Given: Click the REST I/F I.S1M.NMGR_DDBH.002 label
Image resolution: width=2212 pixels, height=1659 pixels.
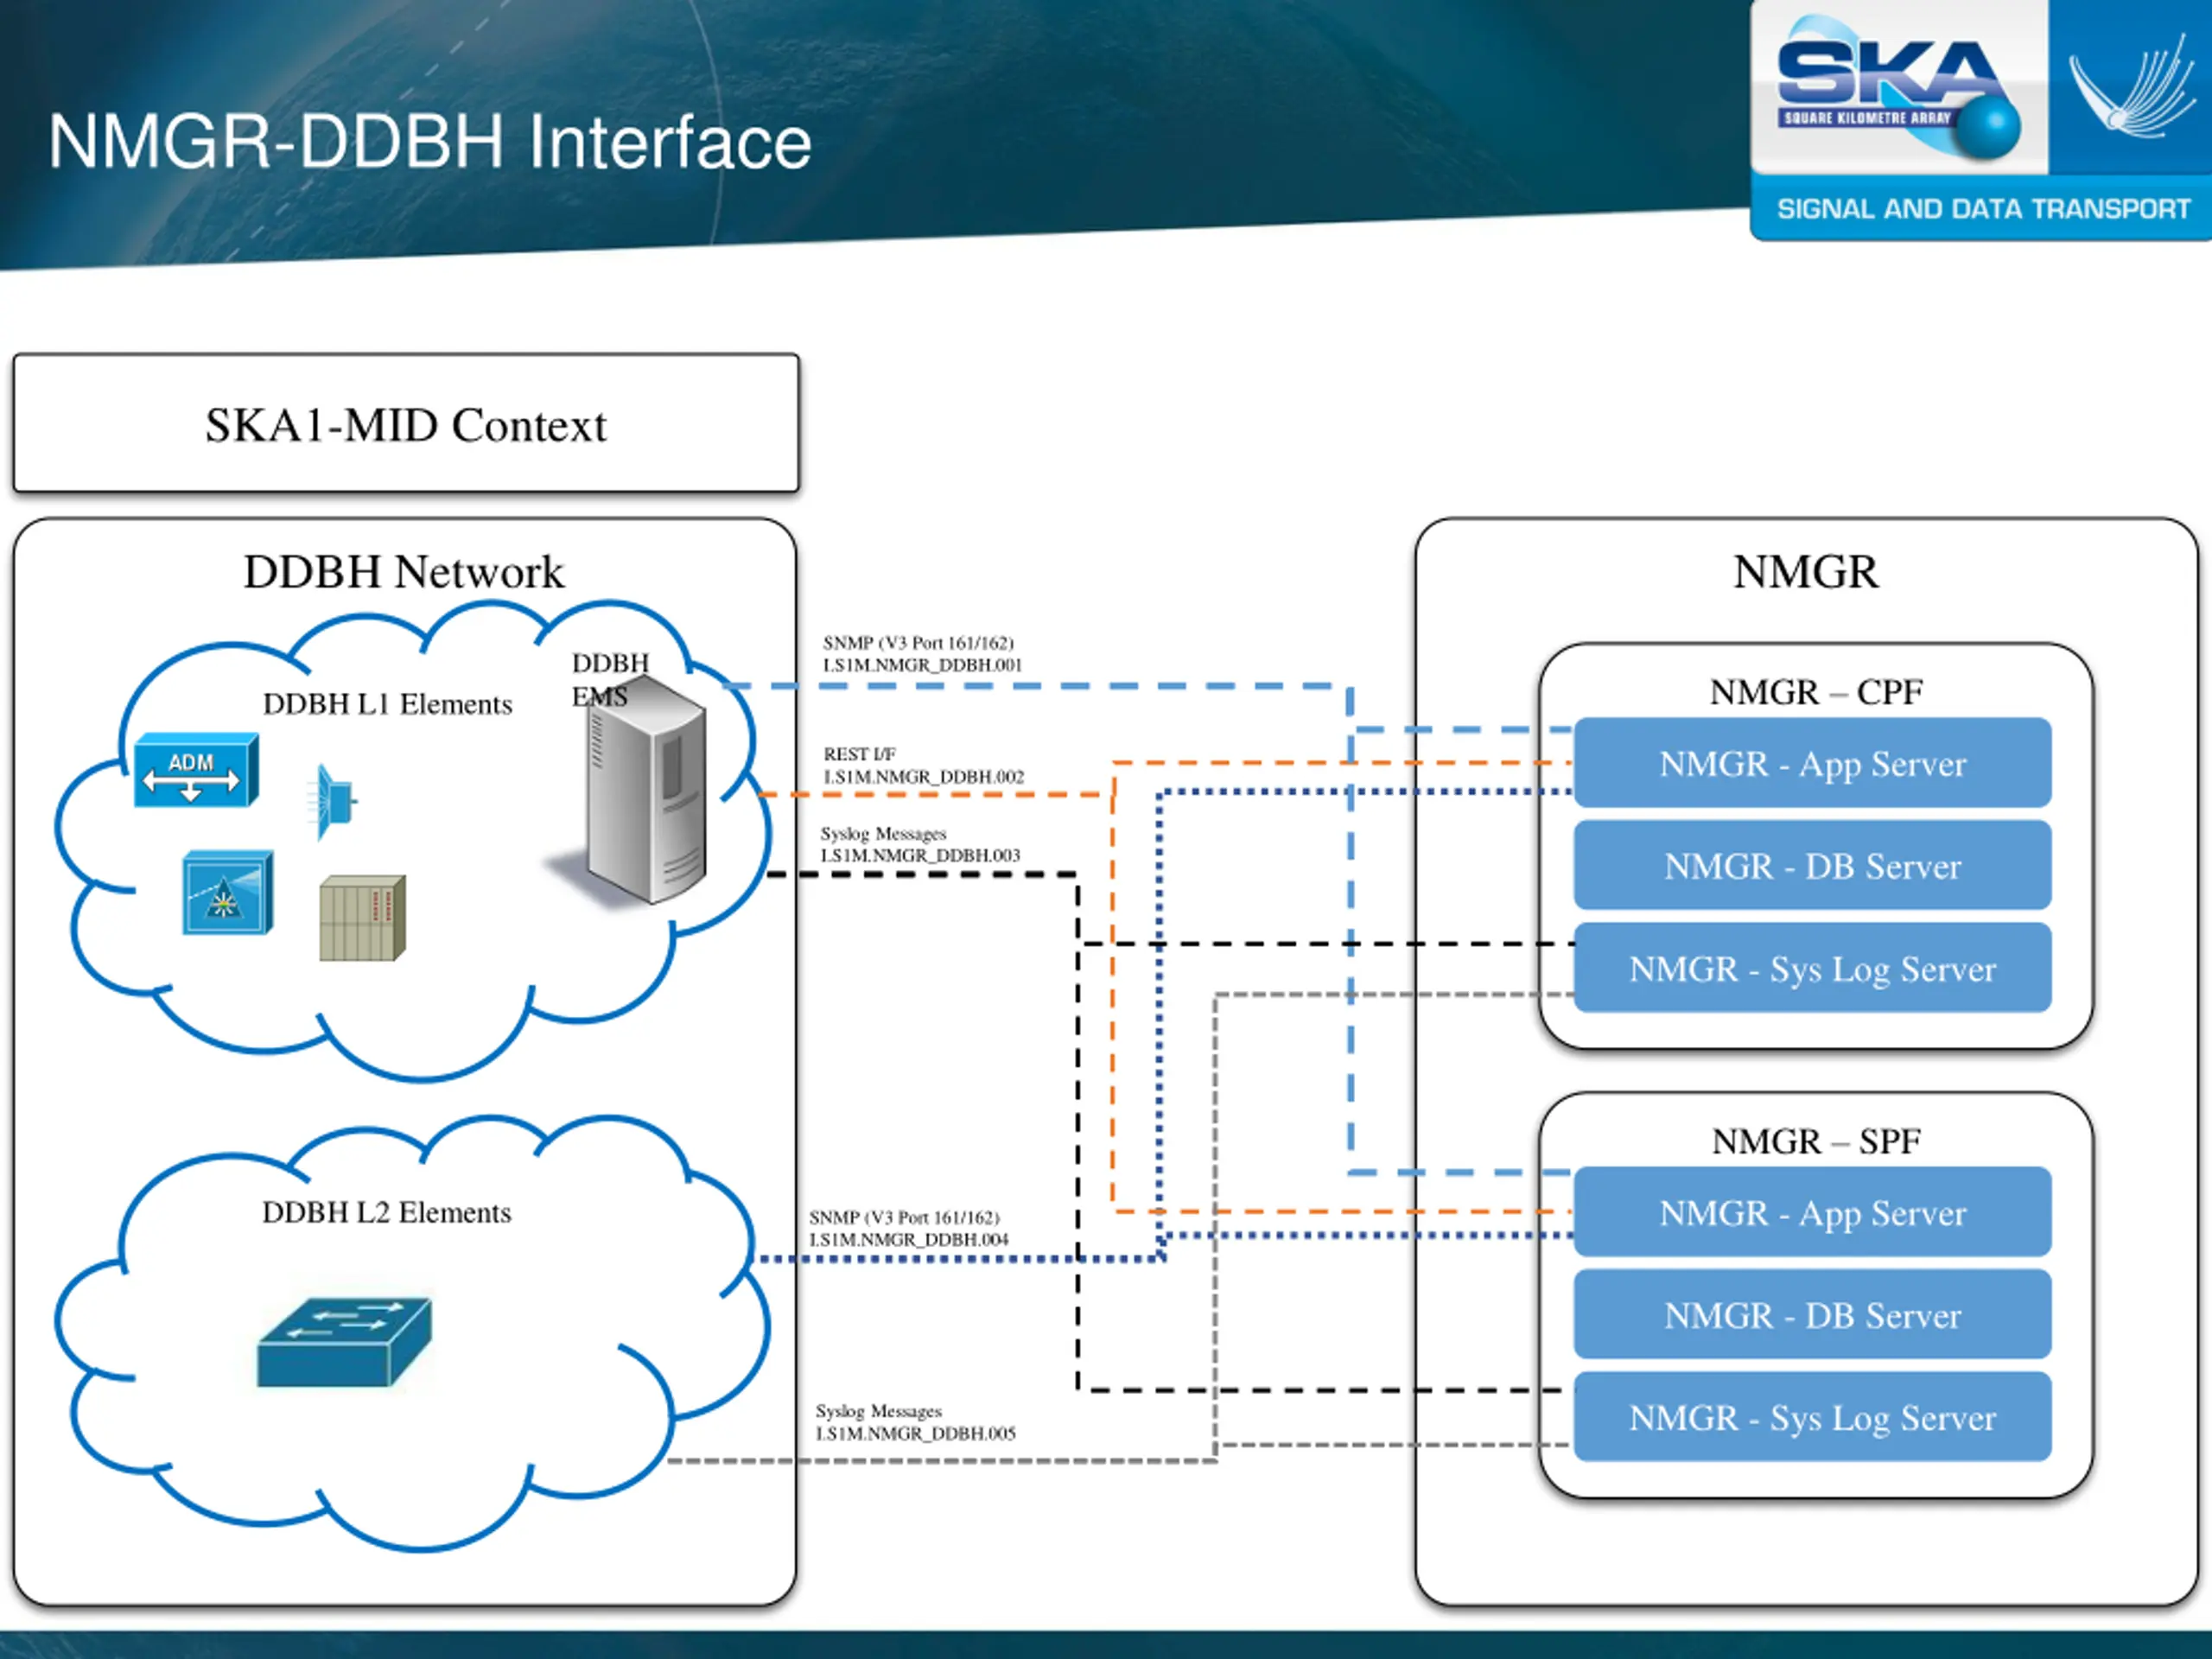Looking at the screenshot, I should [x=922, y=766].
